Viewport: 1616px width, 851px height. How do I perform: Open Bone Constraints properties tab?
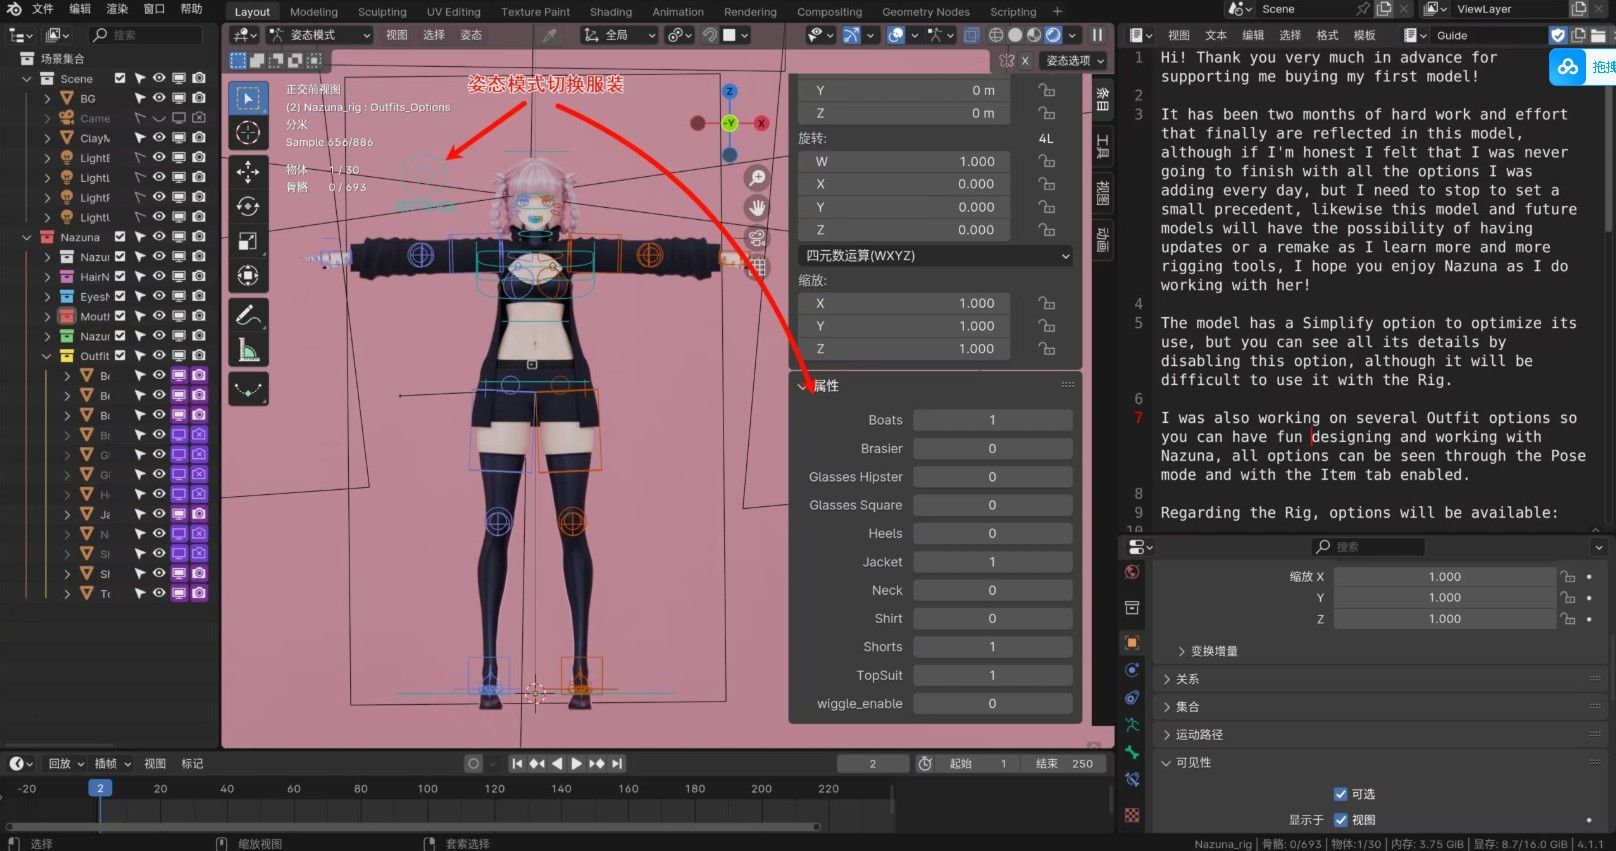1132,779
